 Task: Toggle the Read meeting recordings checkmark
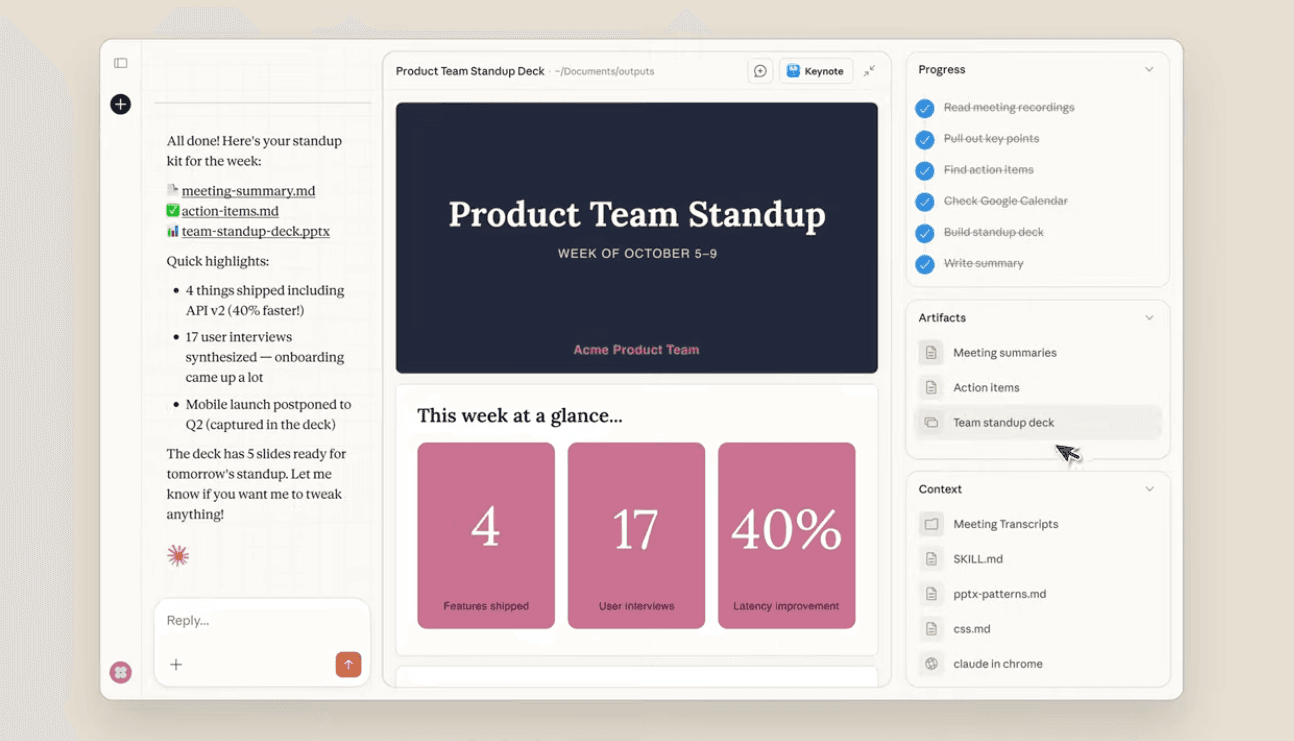point(925,108)
